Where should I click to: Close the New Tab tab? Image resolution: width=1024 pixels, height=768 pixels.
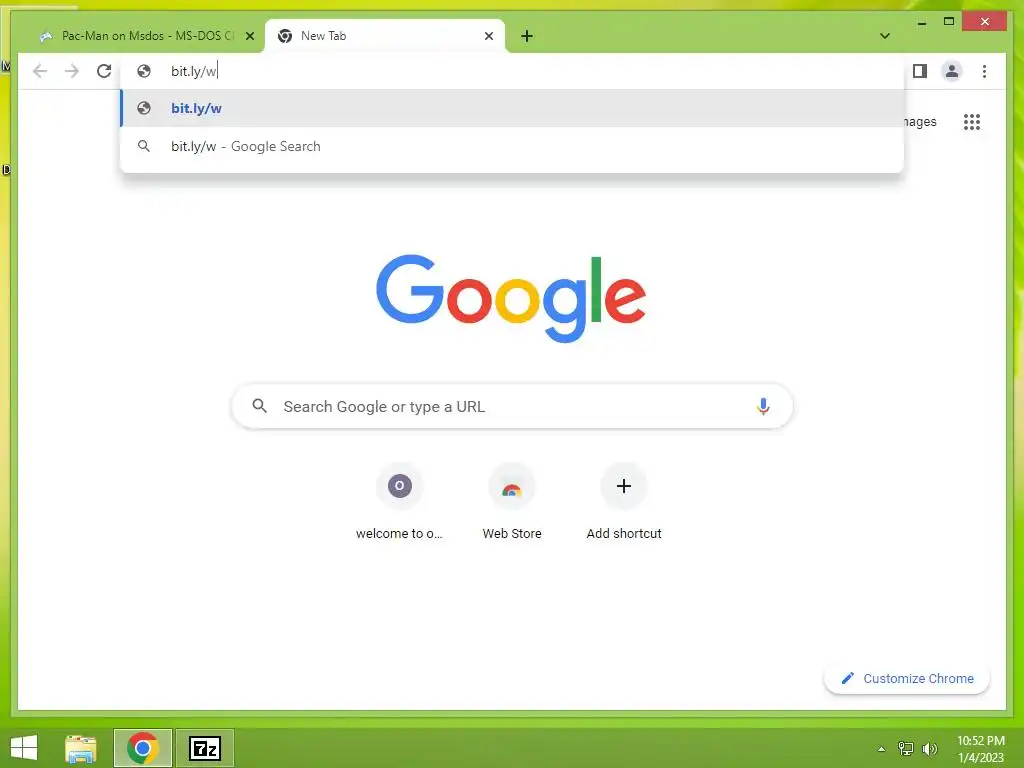(488, 36)
